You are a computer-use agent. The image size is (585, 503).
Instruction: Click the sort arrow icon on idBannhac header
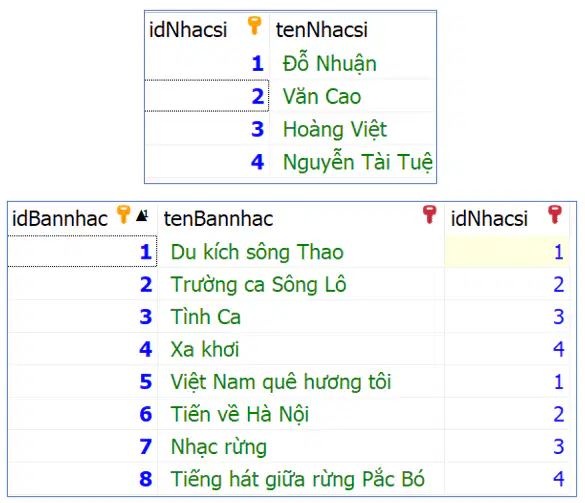[x=142, y=215]
